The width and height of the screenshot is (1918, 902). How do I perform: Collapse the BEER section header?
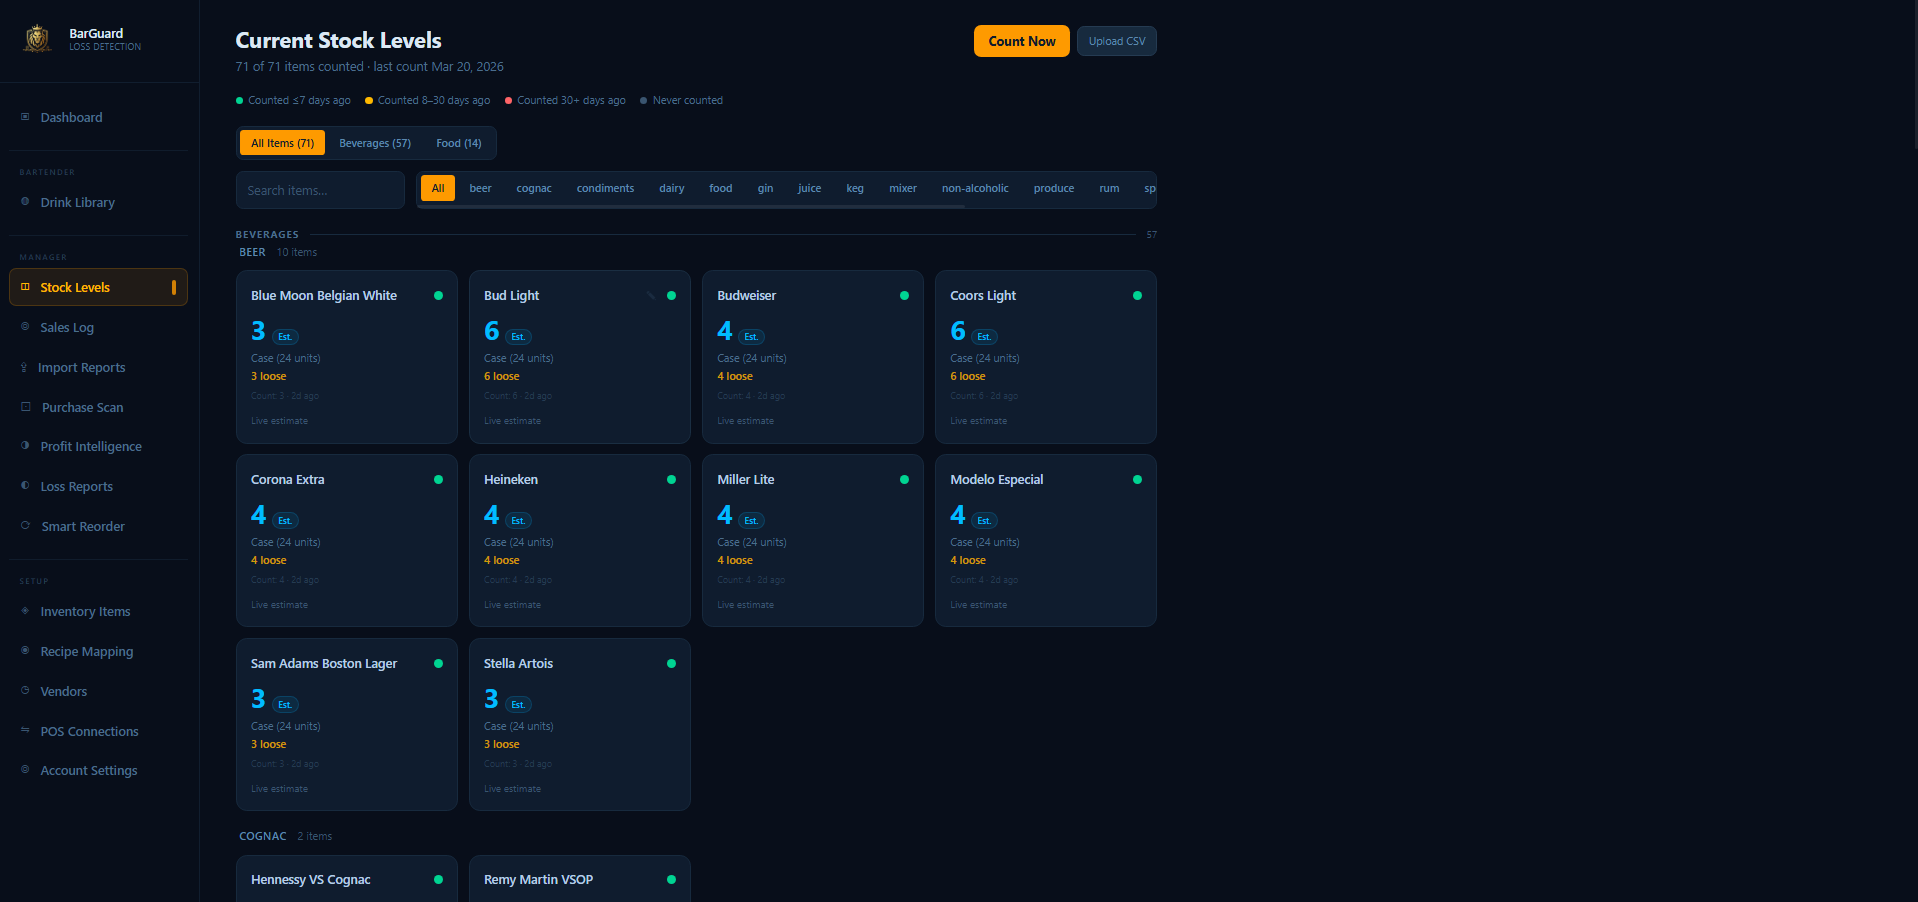[252, 252]
